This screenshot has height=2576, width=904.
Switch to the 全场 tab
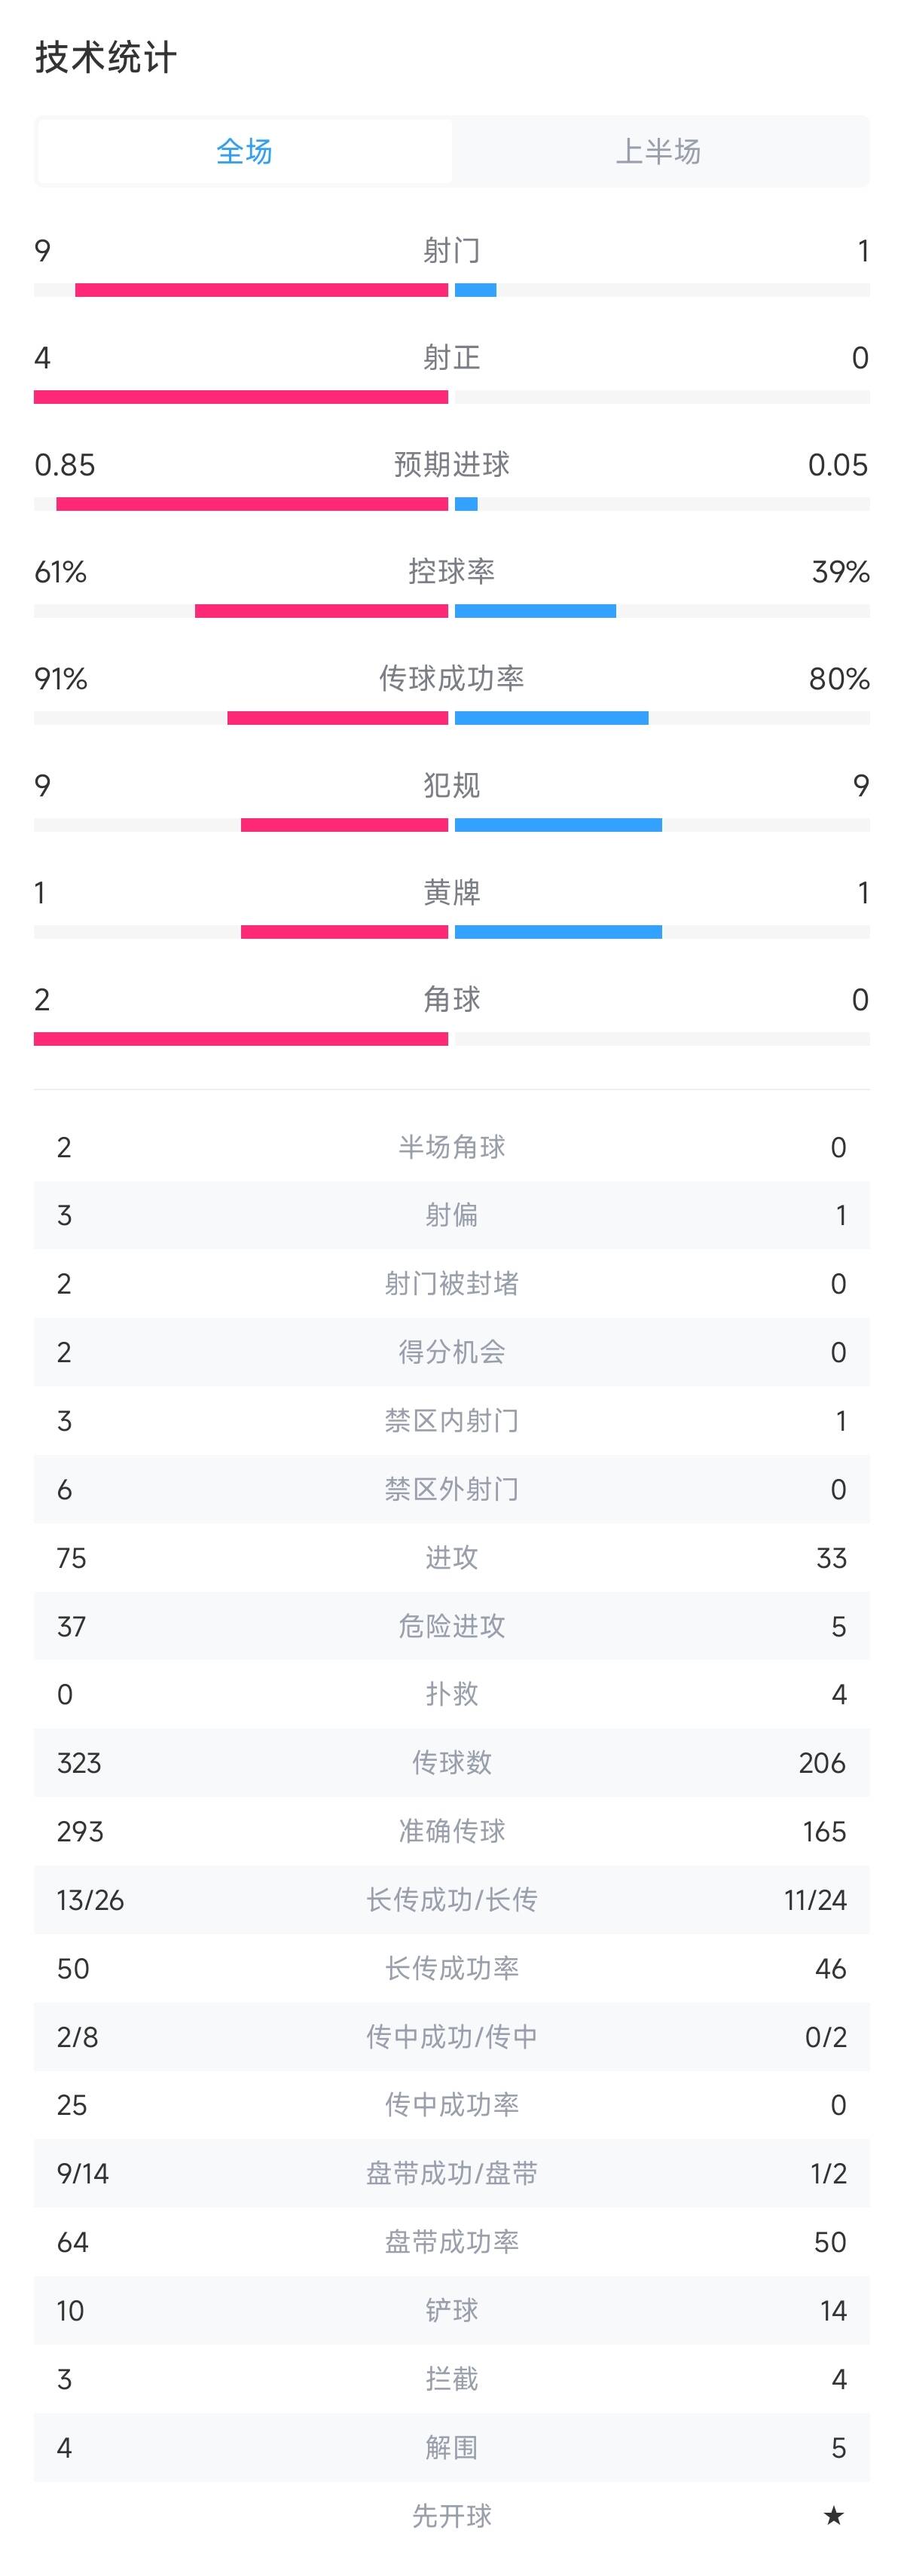point(244,151)
